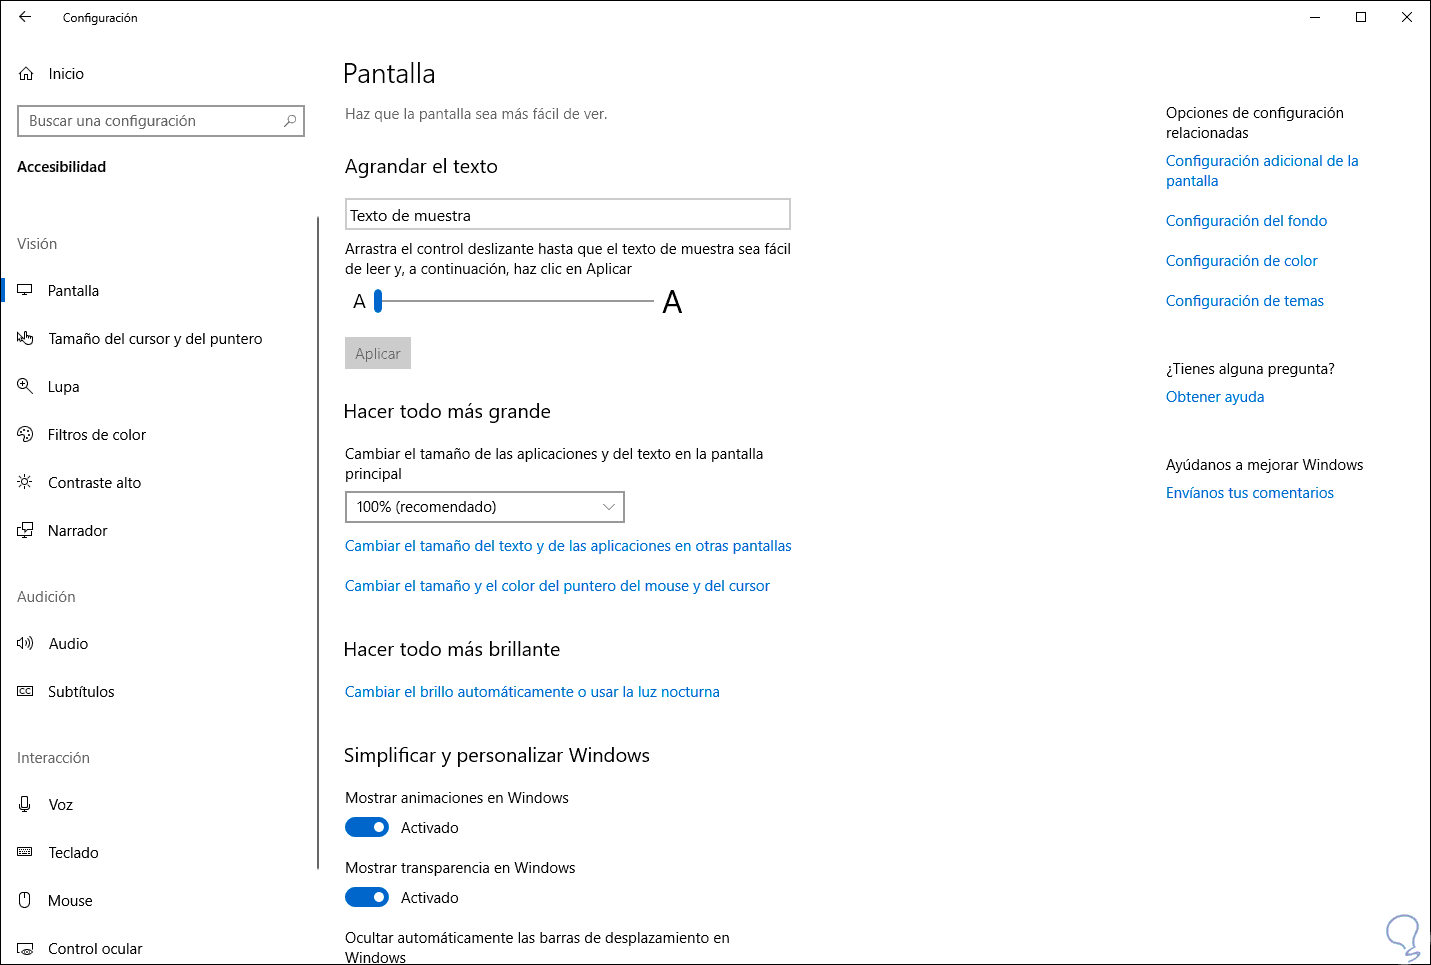
Task: Open Configuración del fondo link
Action: pyautogui.click(x=1246, y=221)
